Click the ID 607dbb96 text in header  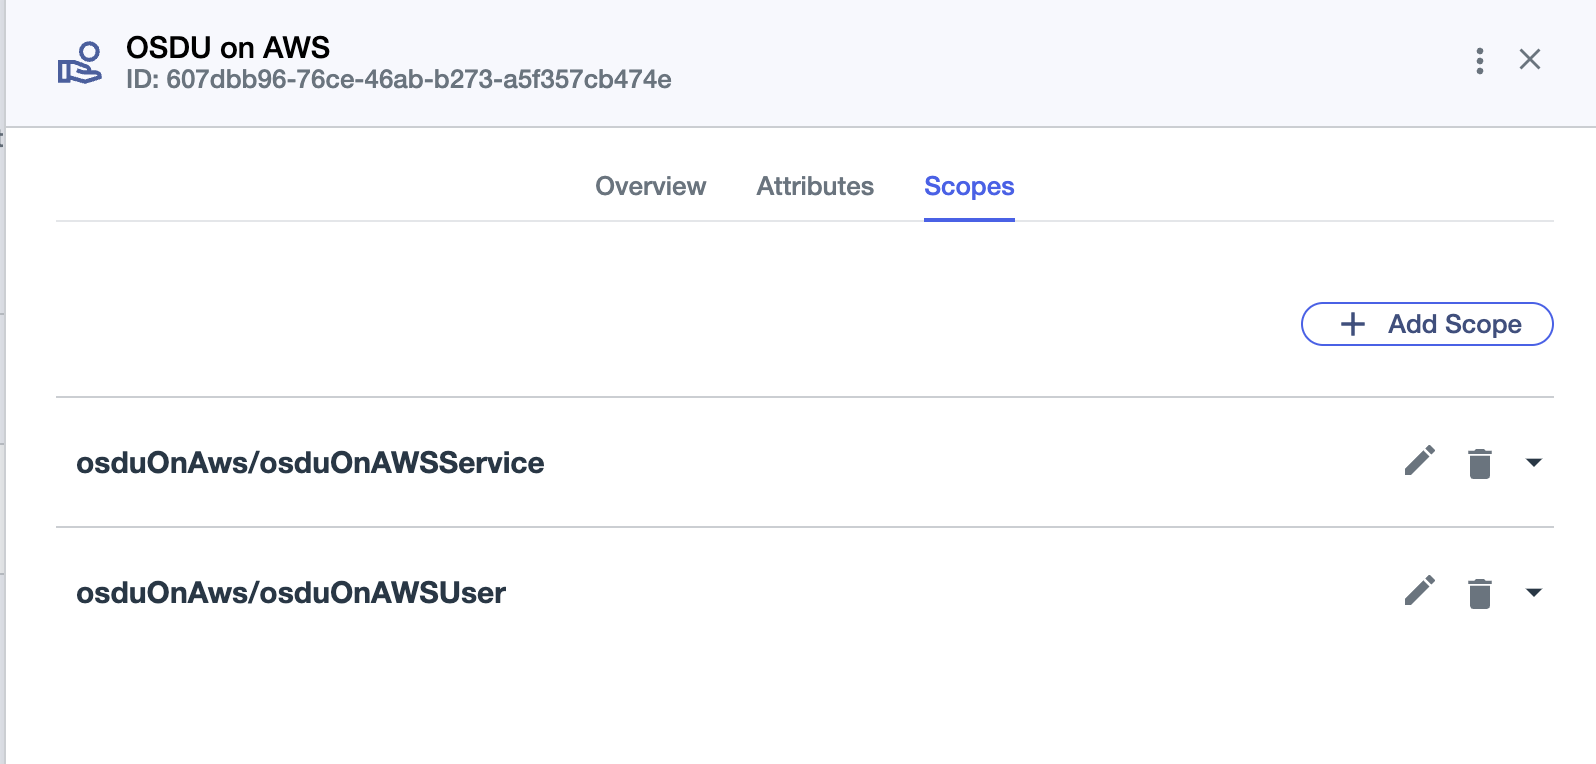[399, 79]
